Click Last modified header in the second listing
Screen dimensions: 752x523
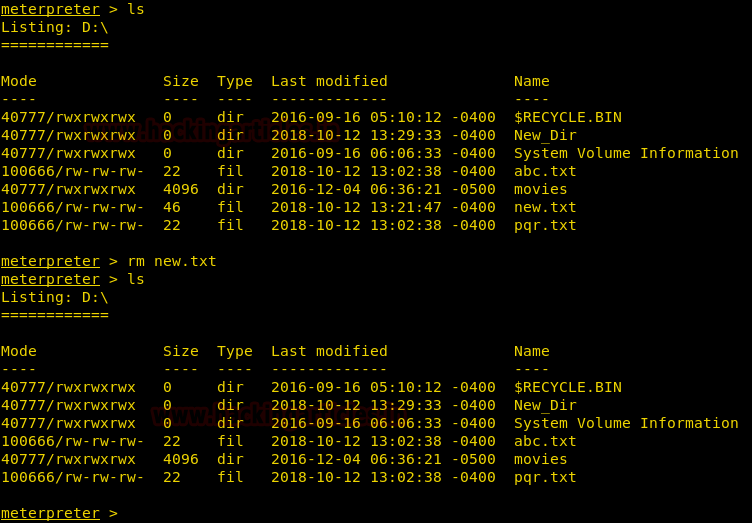(329, 351)
